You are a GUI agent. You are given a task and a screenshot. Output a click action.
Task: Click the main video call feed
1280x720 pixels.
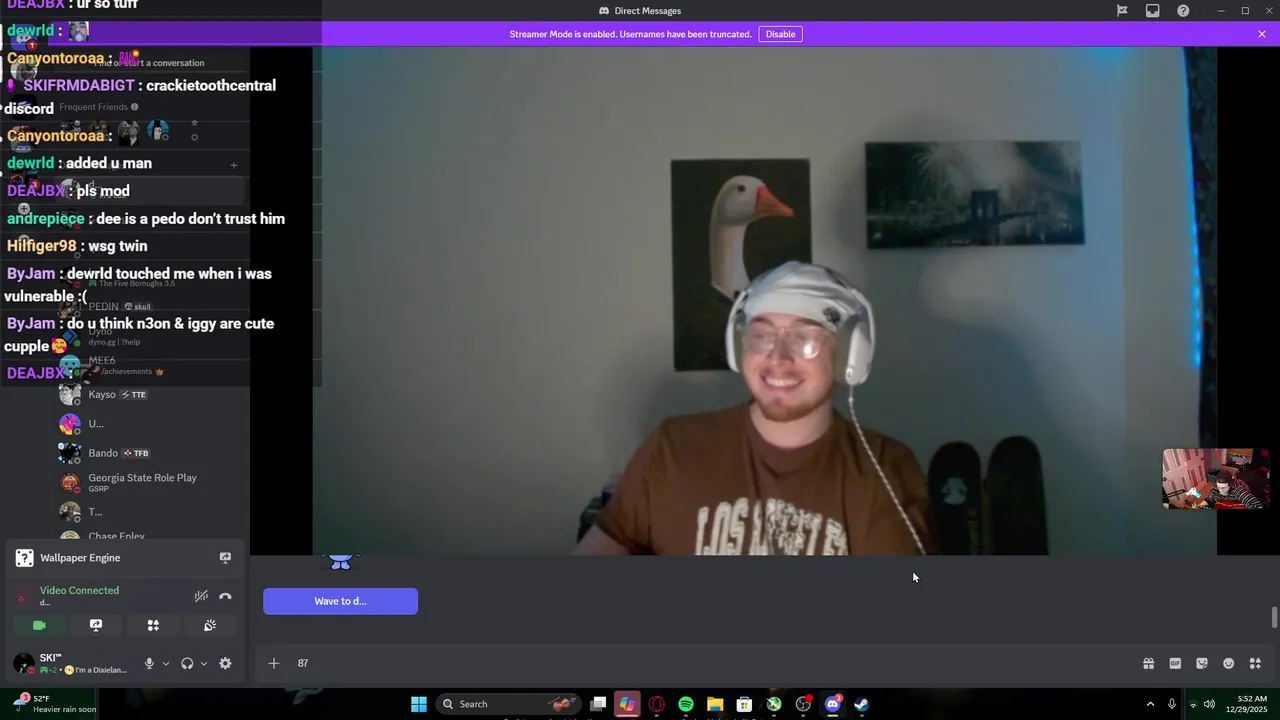click(764, 300)
